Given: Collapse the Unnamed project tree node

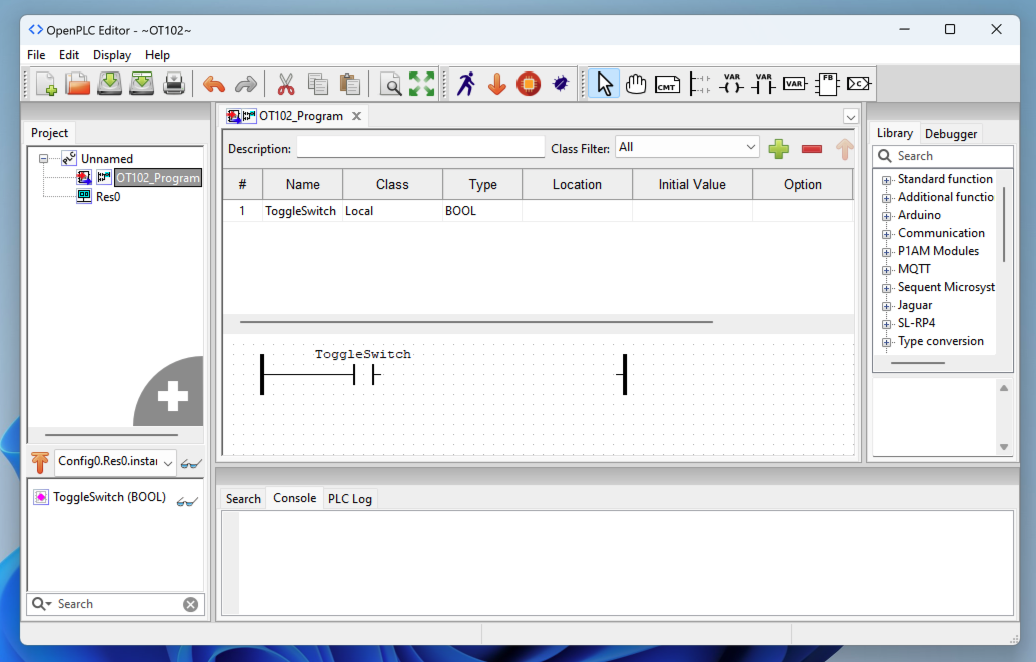Looking at the screenshot, I should [43, 159].
